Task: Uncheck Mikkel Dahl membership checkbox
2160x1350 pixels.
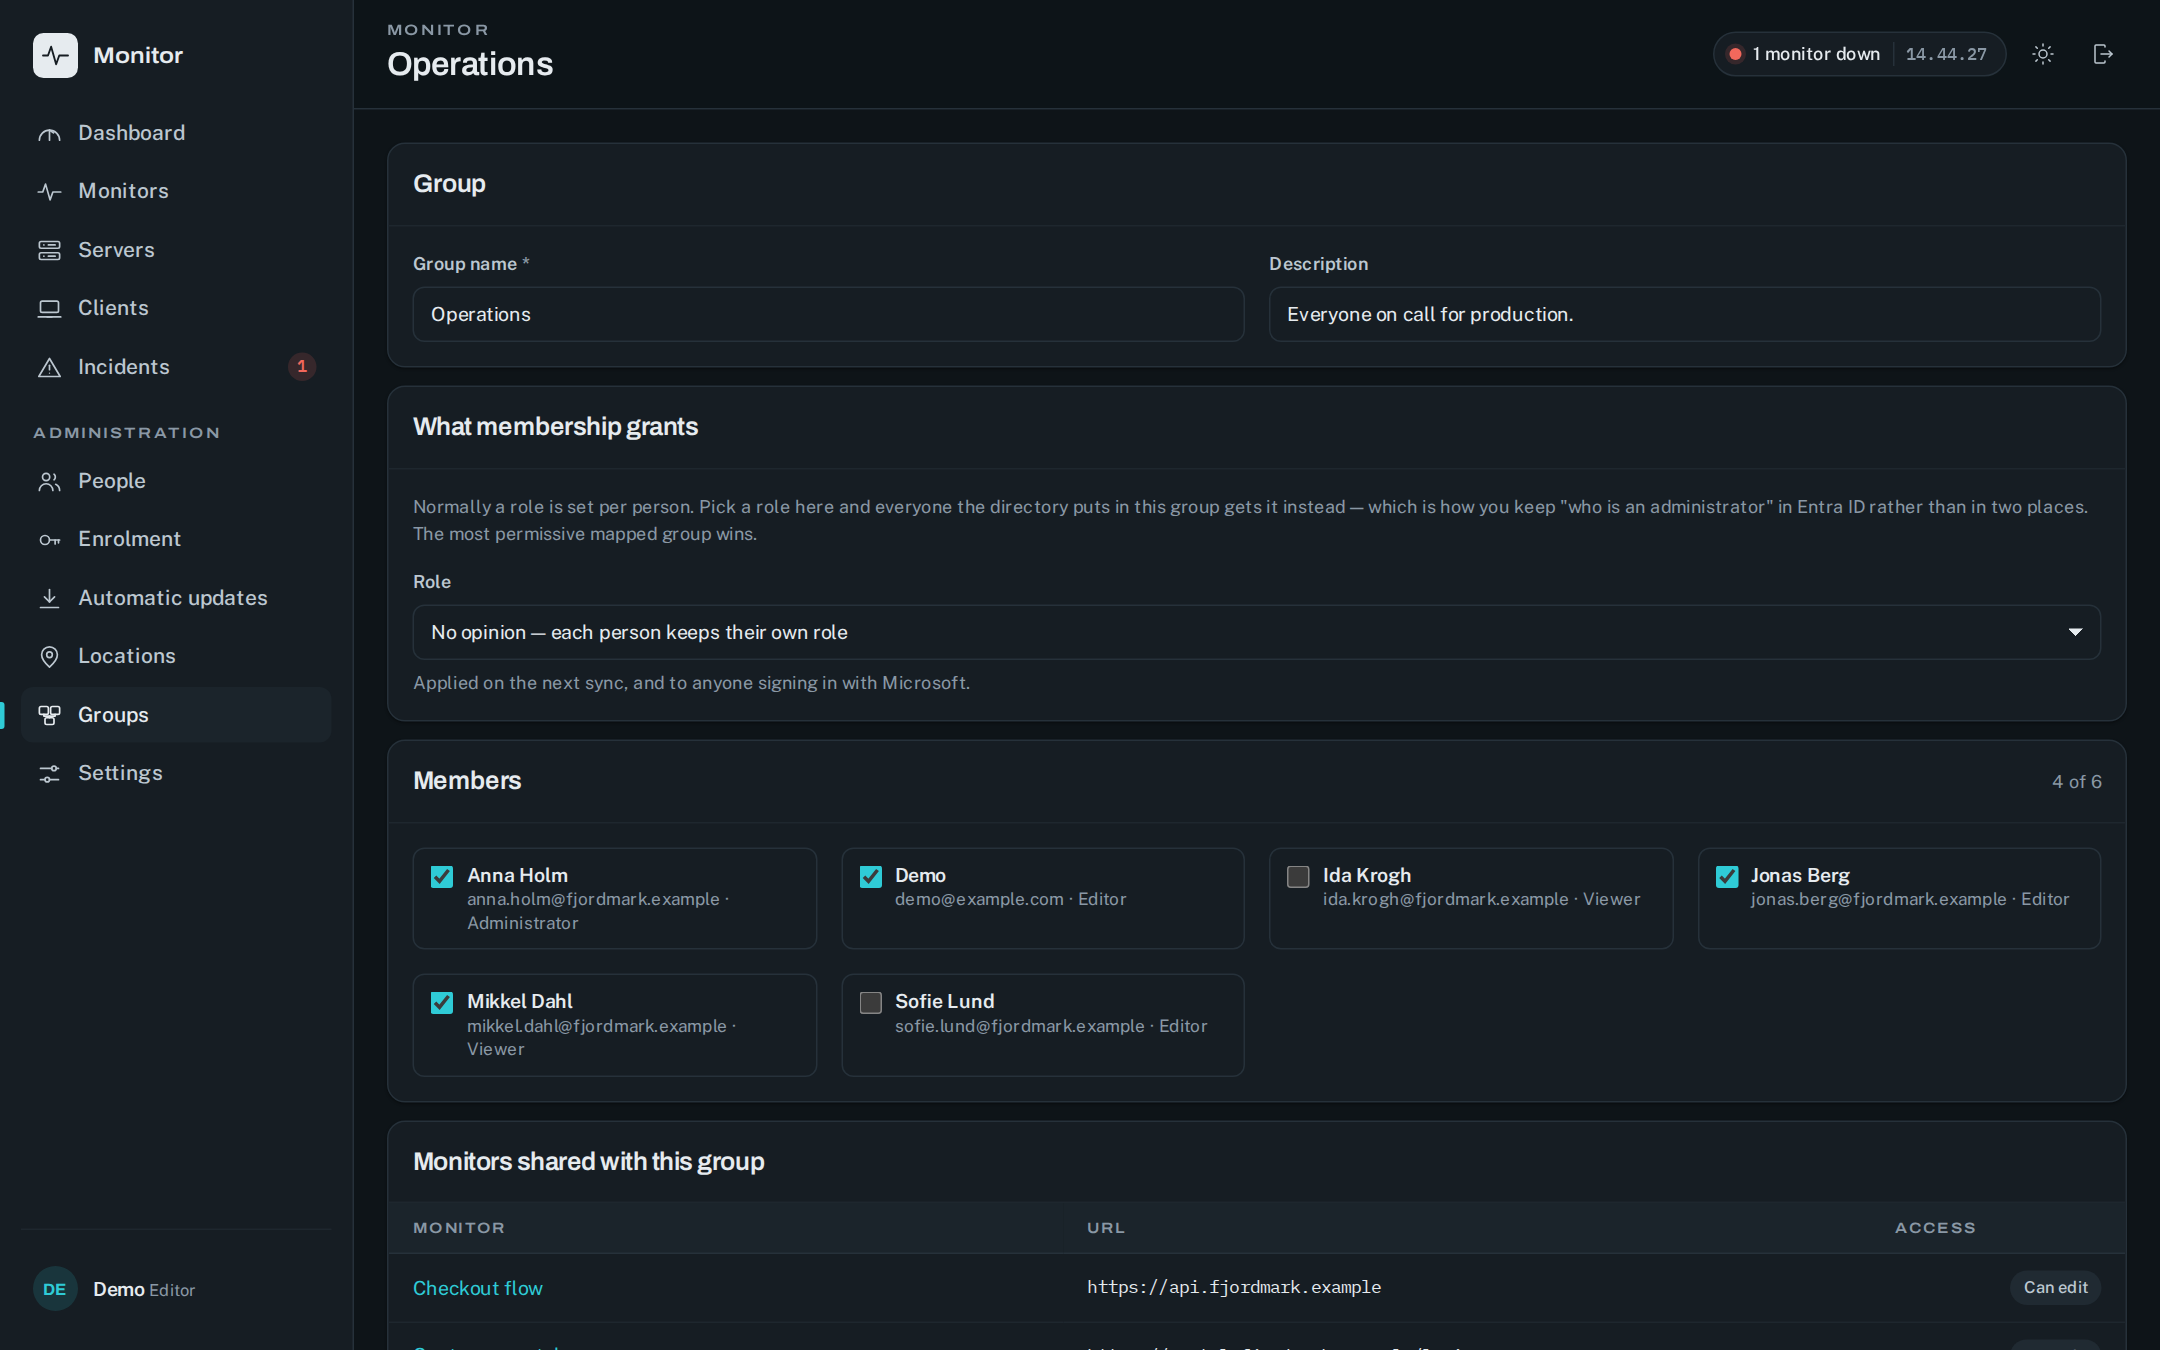Action: (x=442, y=1003)
